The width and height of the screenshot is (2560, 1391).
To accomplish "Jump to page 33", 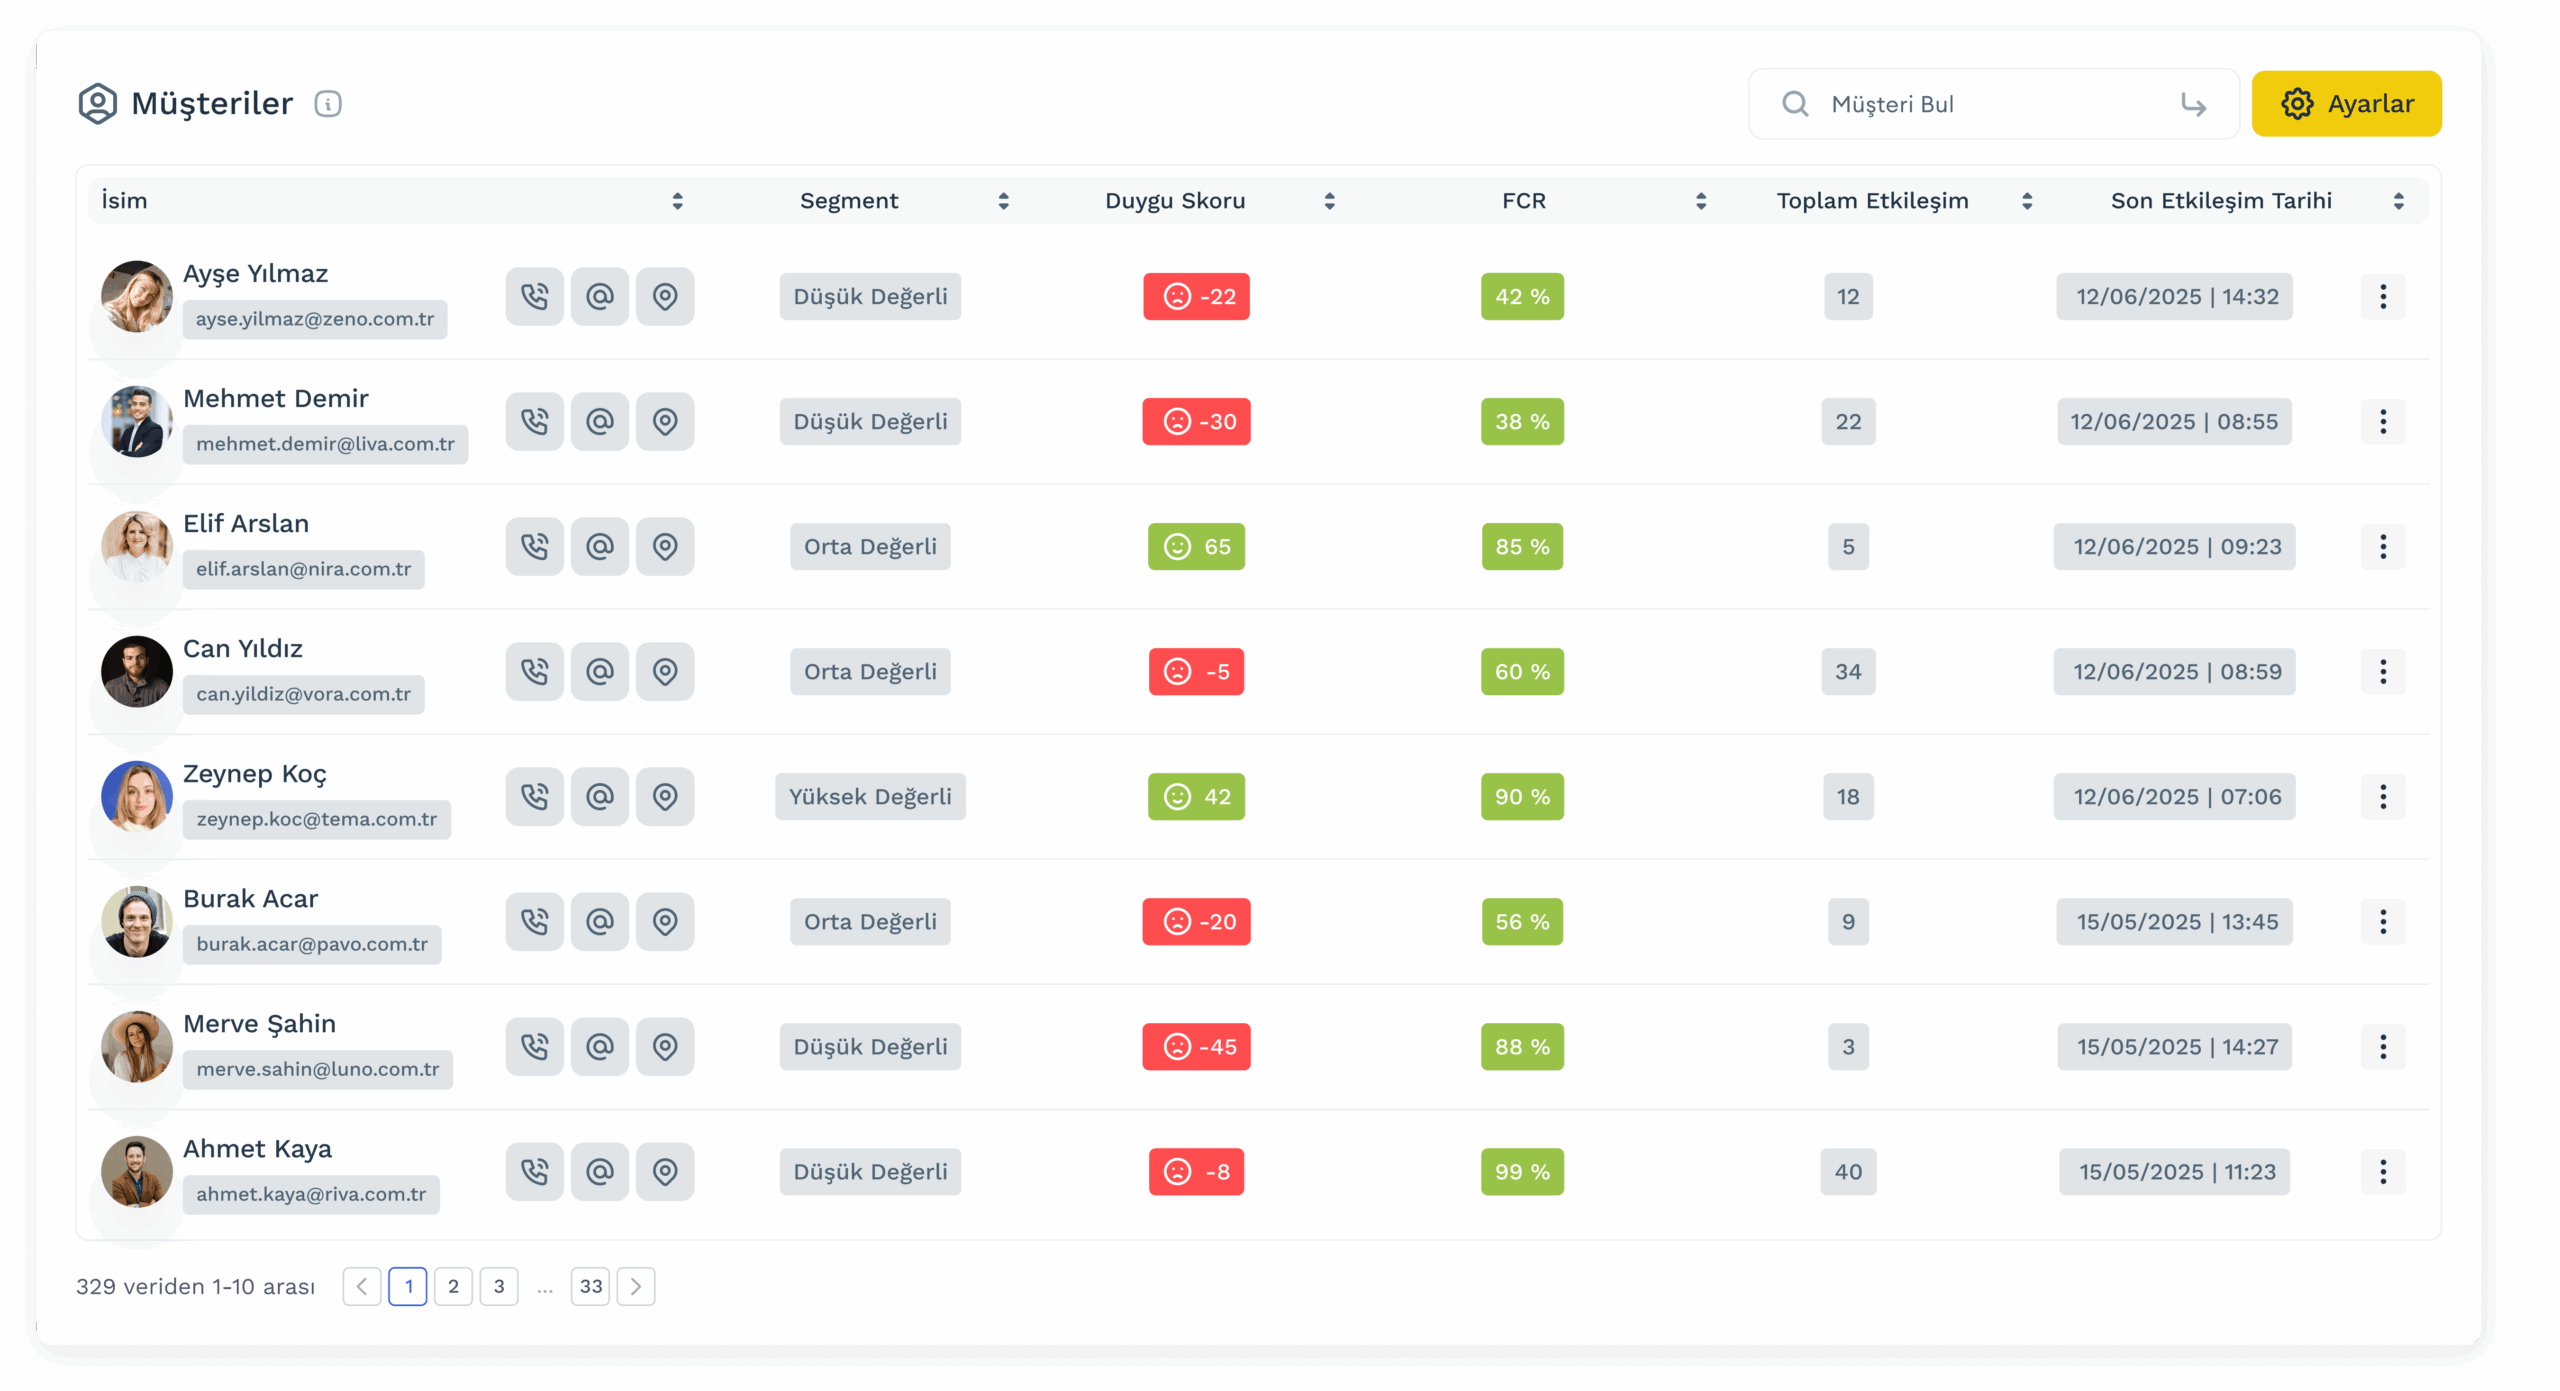I will point(590,1286).
